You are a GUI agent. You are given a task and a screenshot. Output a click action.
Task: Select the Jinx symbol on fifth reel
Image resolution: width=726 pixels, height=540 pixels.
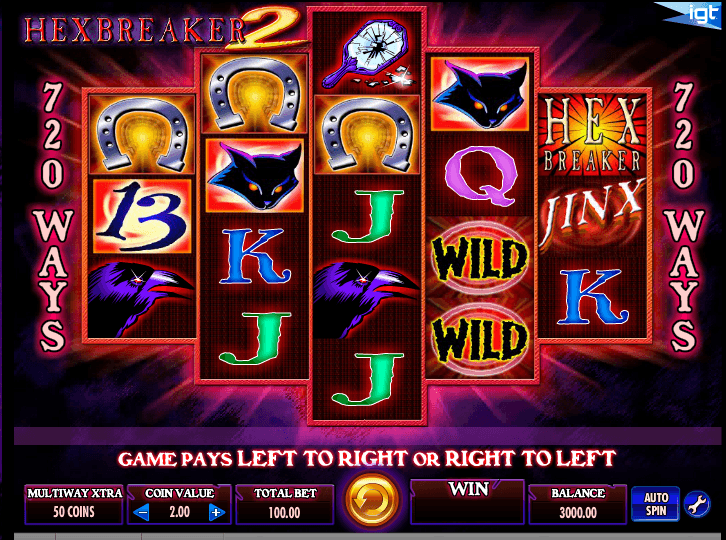point(593,214)
